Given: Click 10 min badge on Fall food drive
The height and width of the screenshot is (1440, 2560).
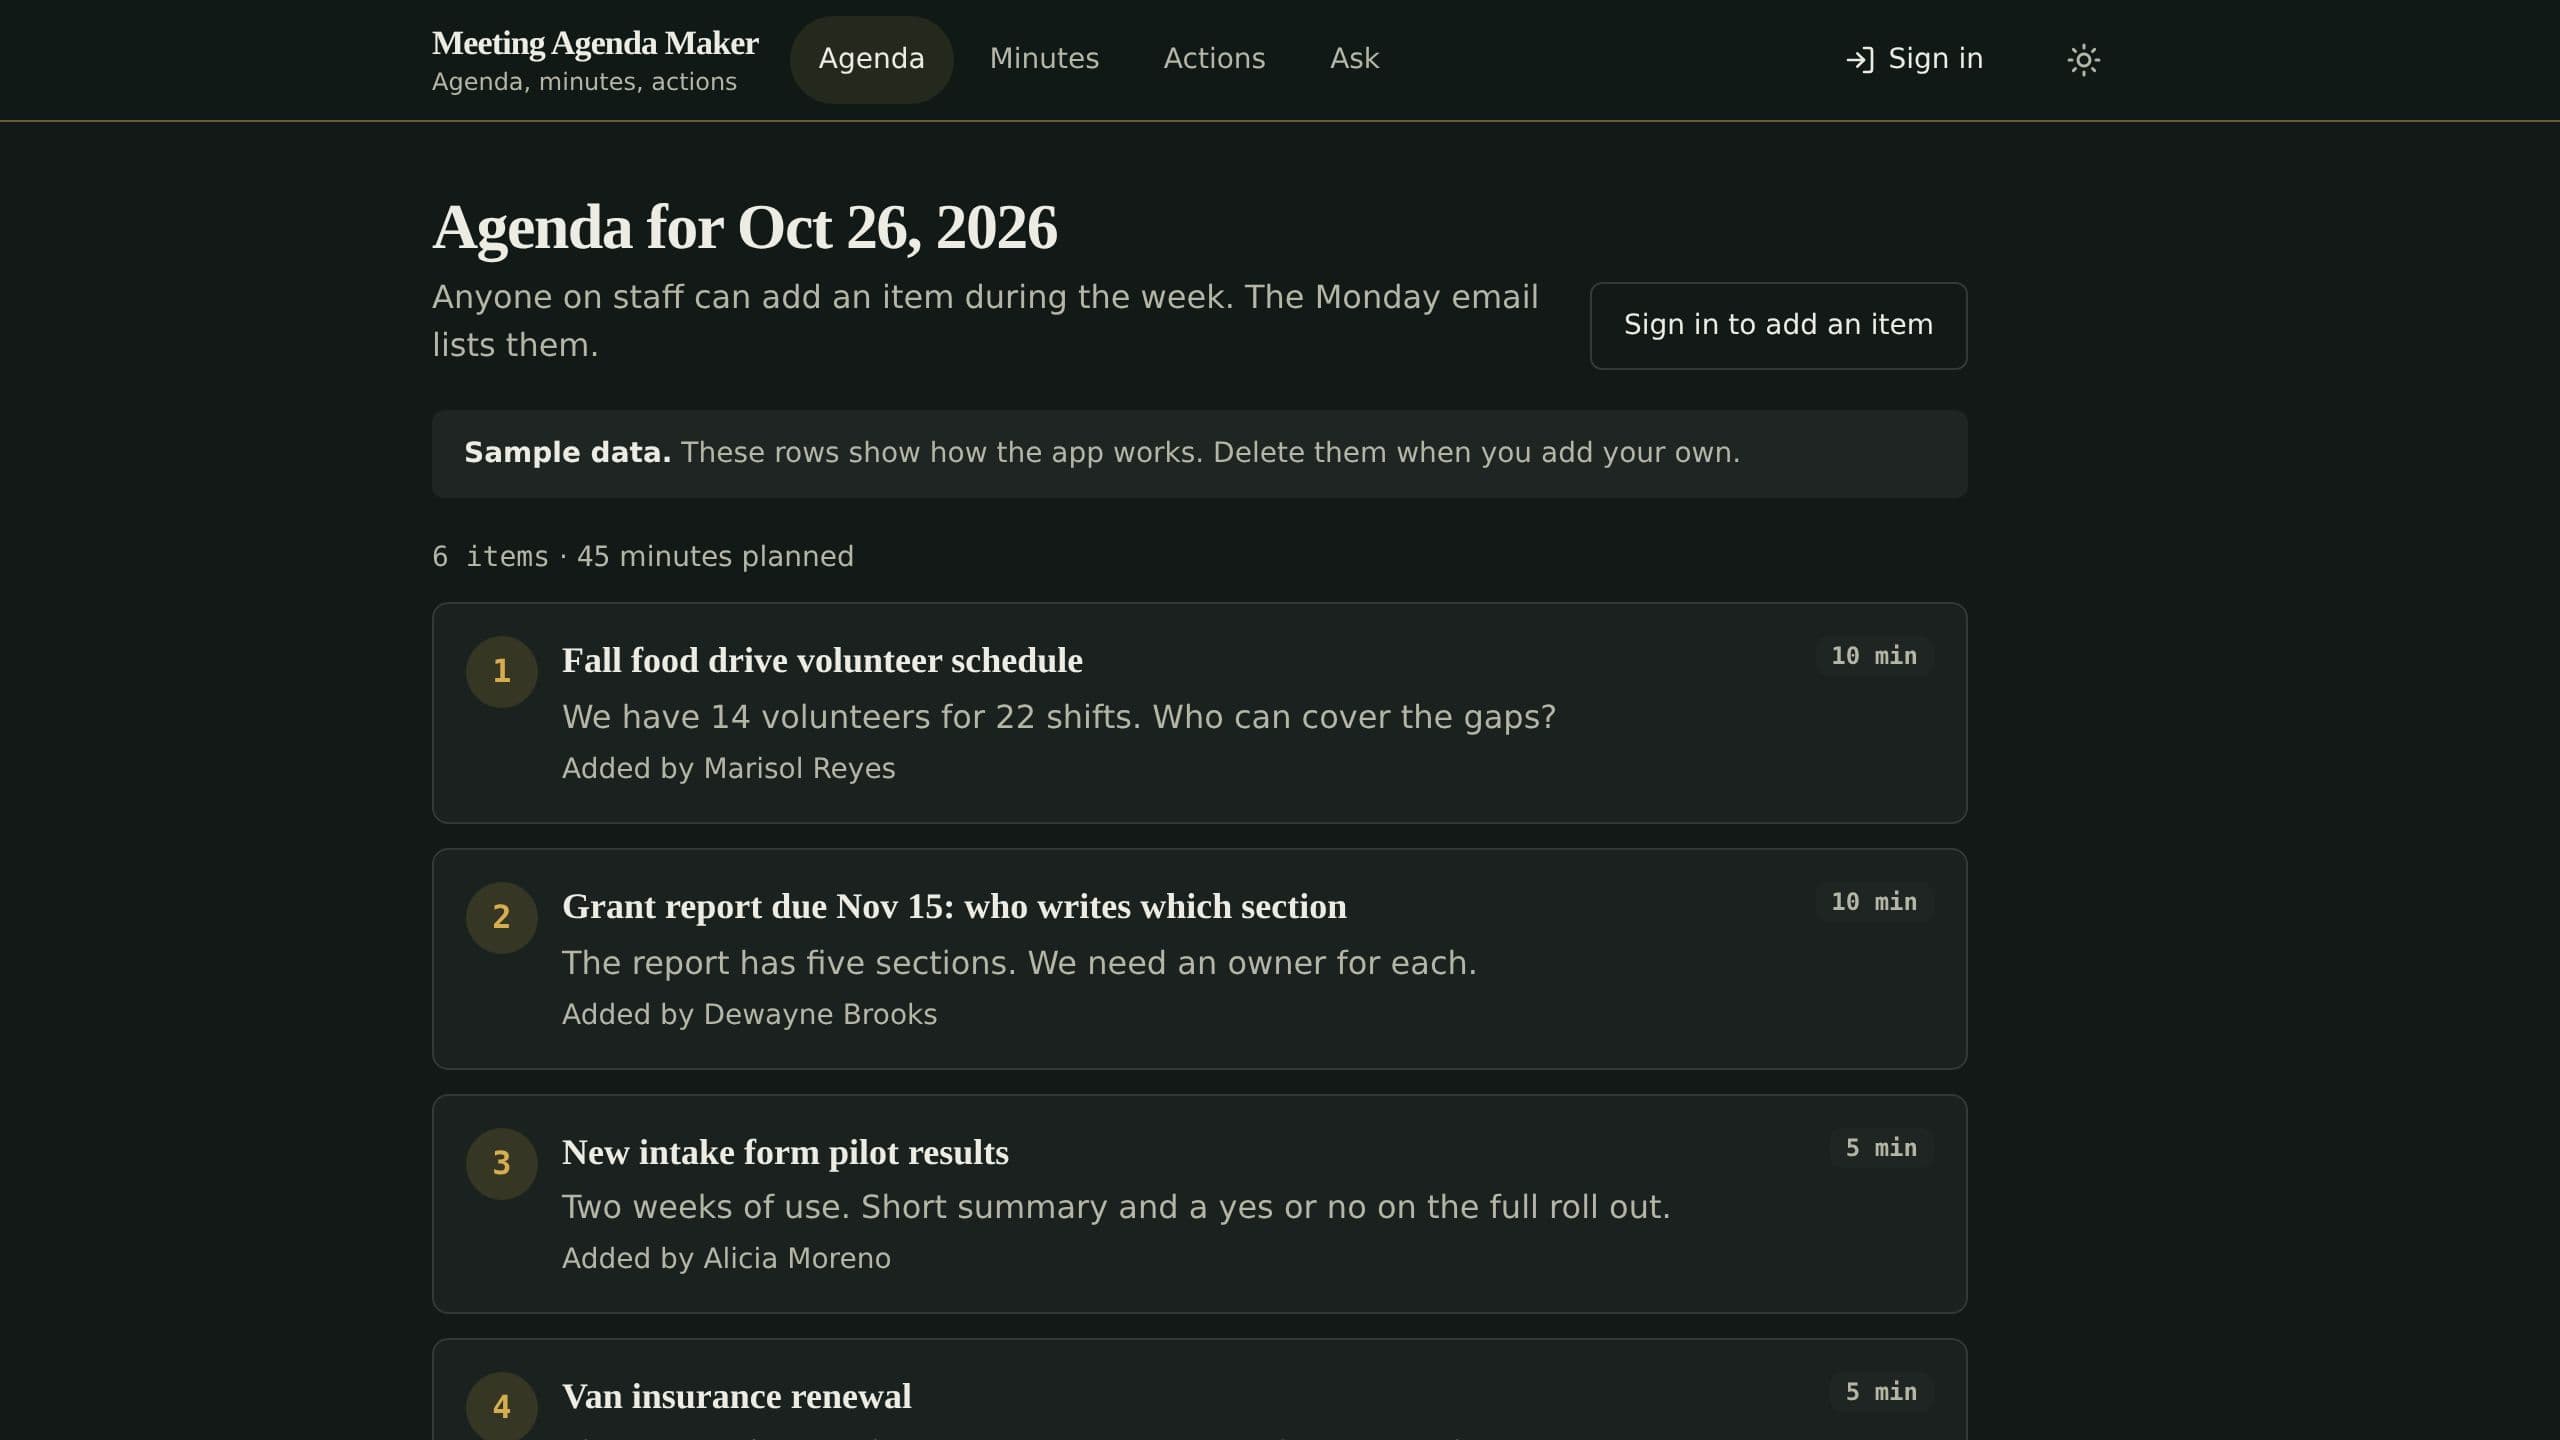Looking at the screenshot, I should (1874, 656).
